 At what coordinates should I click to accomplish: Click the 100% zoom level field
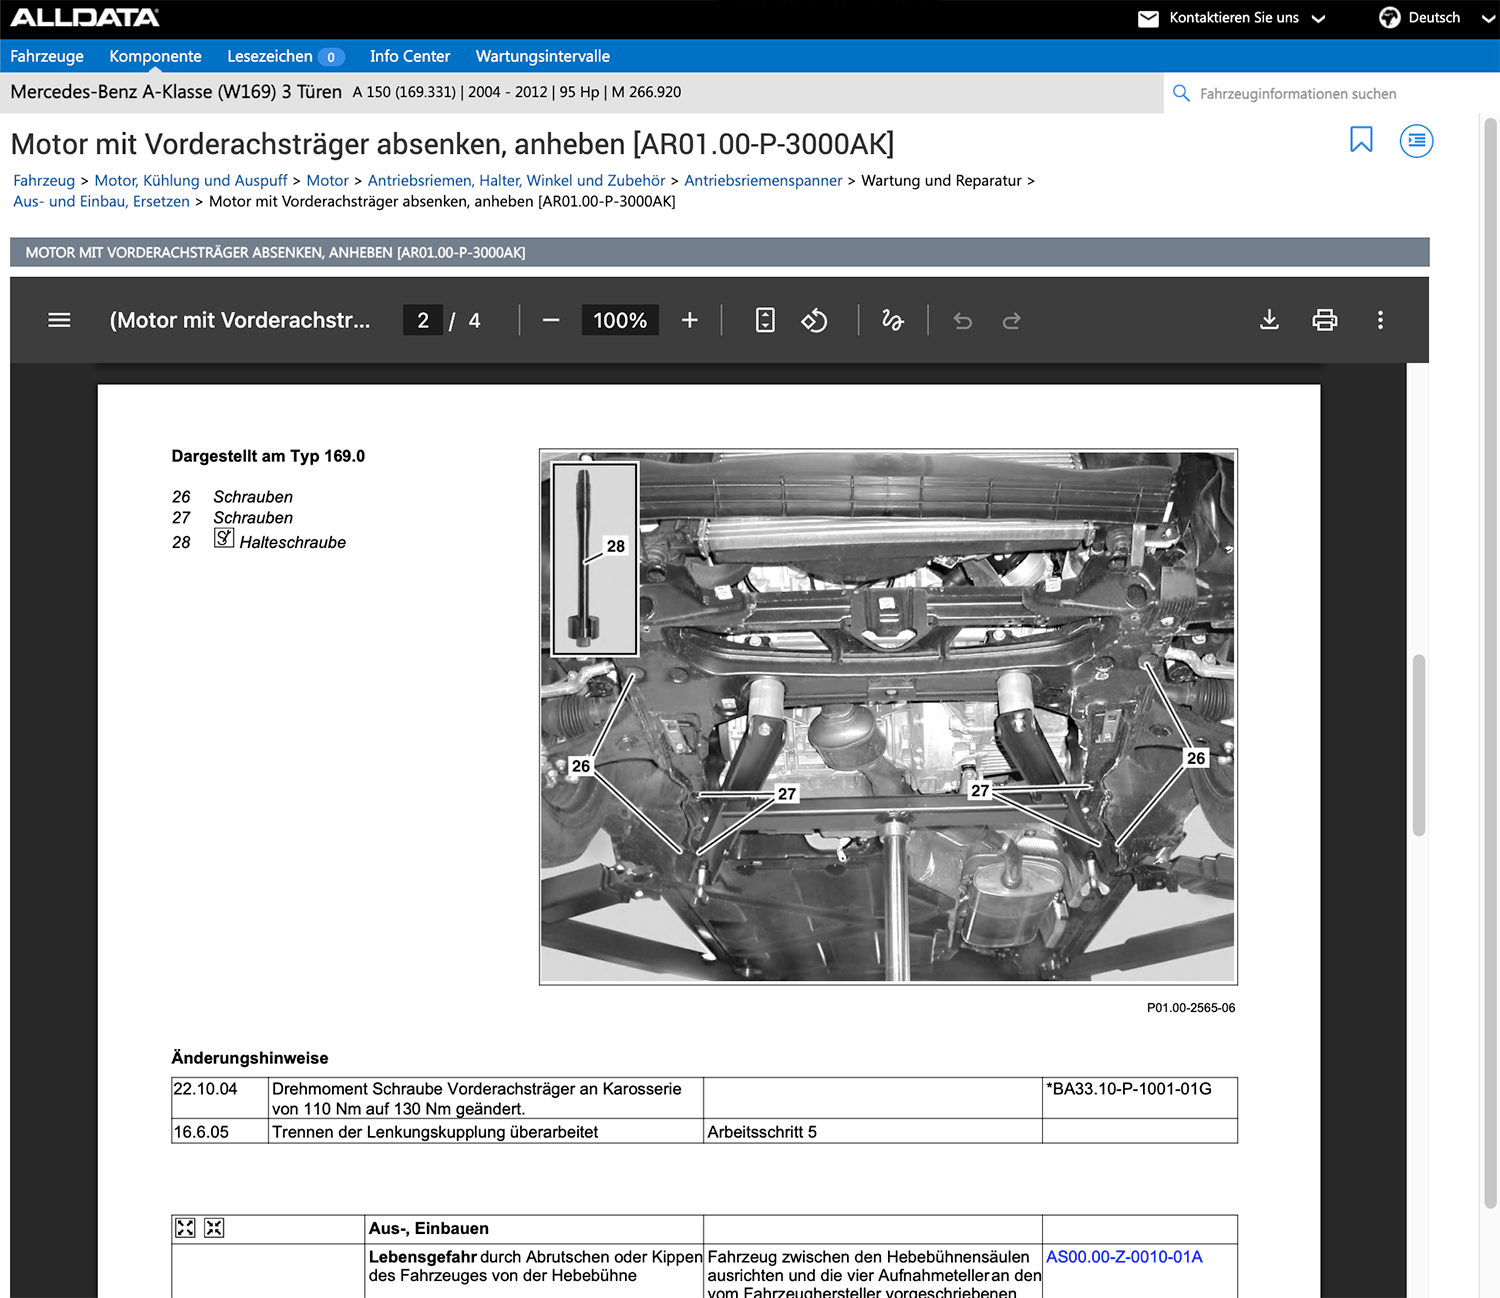620,320
